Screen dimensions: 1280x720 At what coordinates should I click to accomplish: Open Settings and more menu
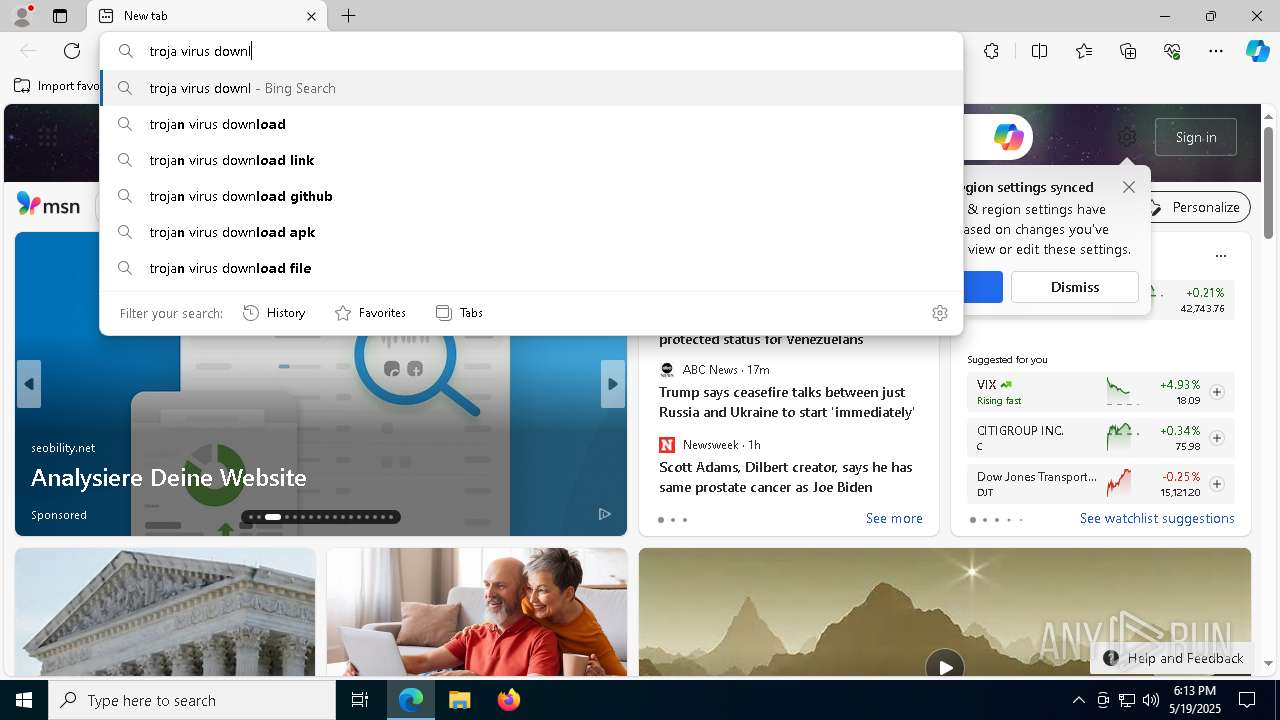(1216, 51)
